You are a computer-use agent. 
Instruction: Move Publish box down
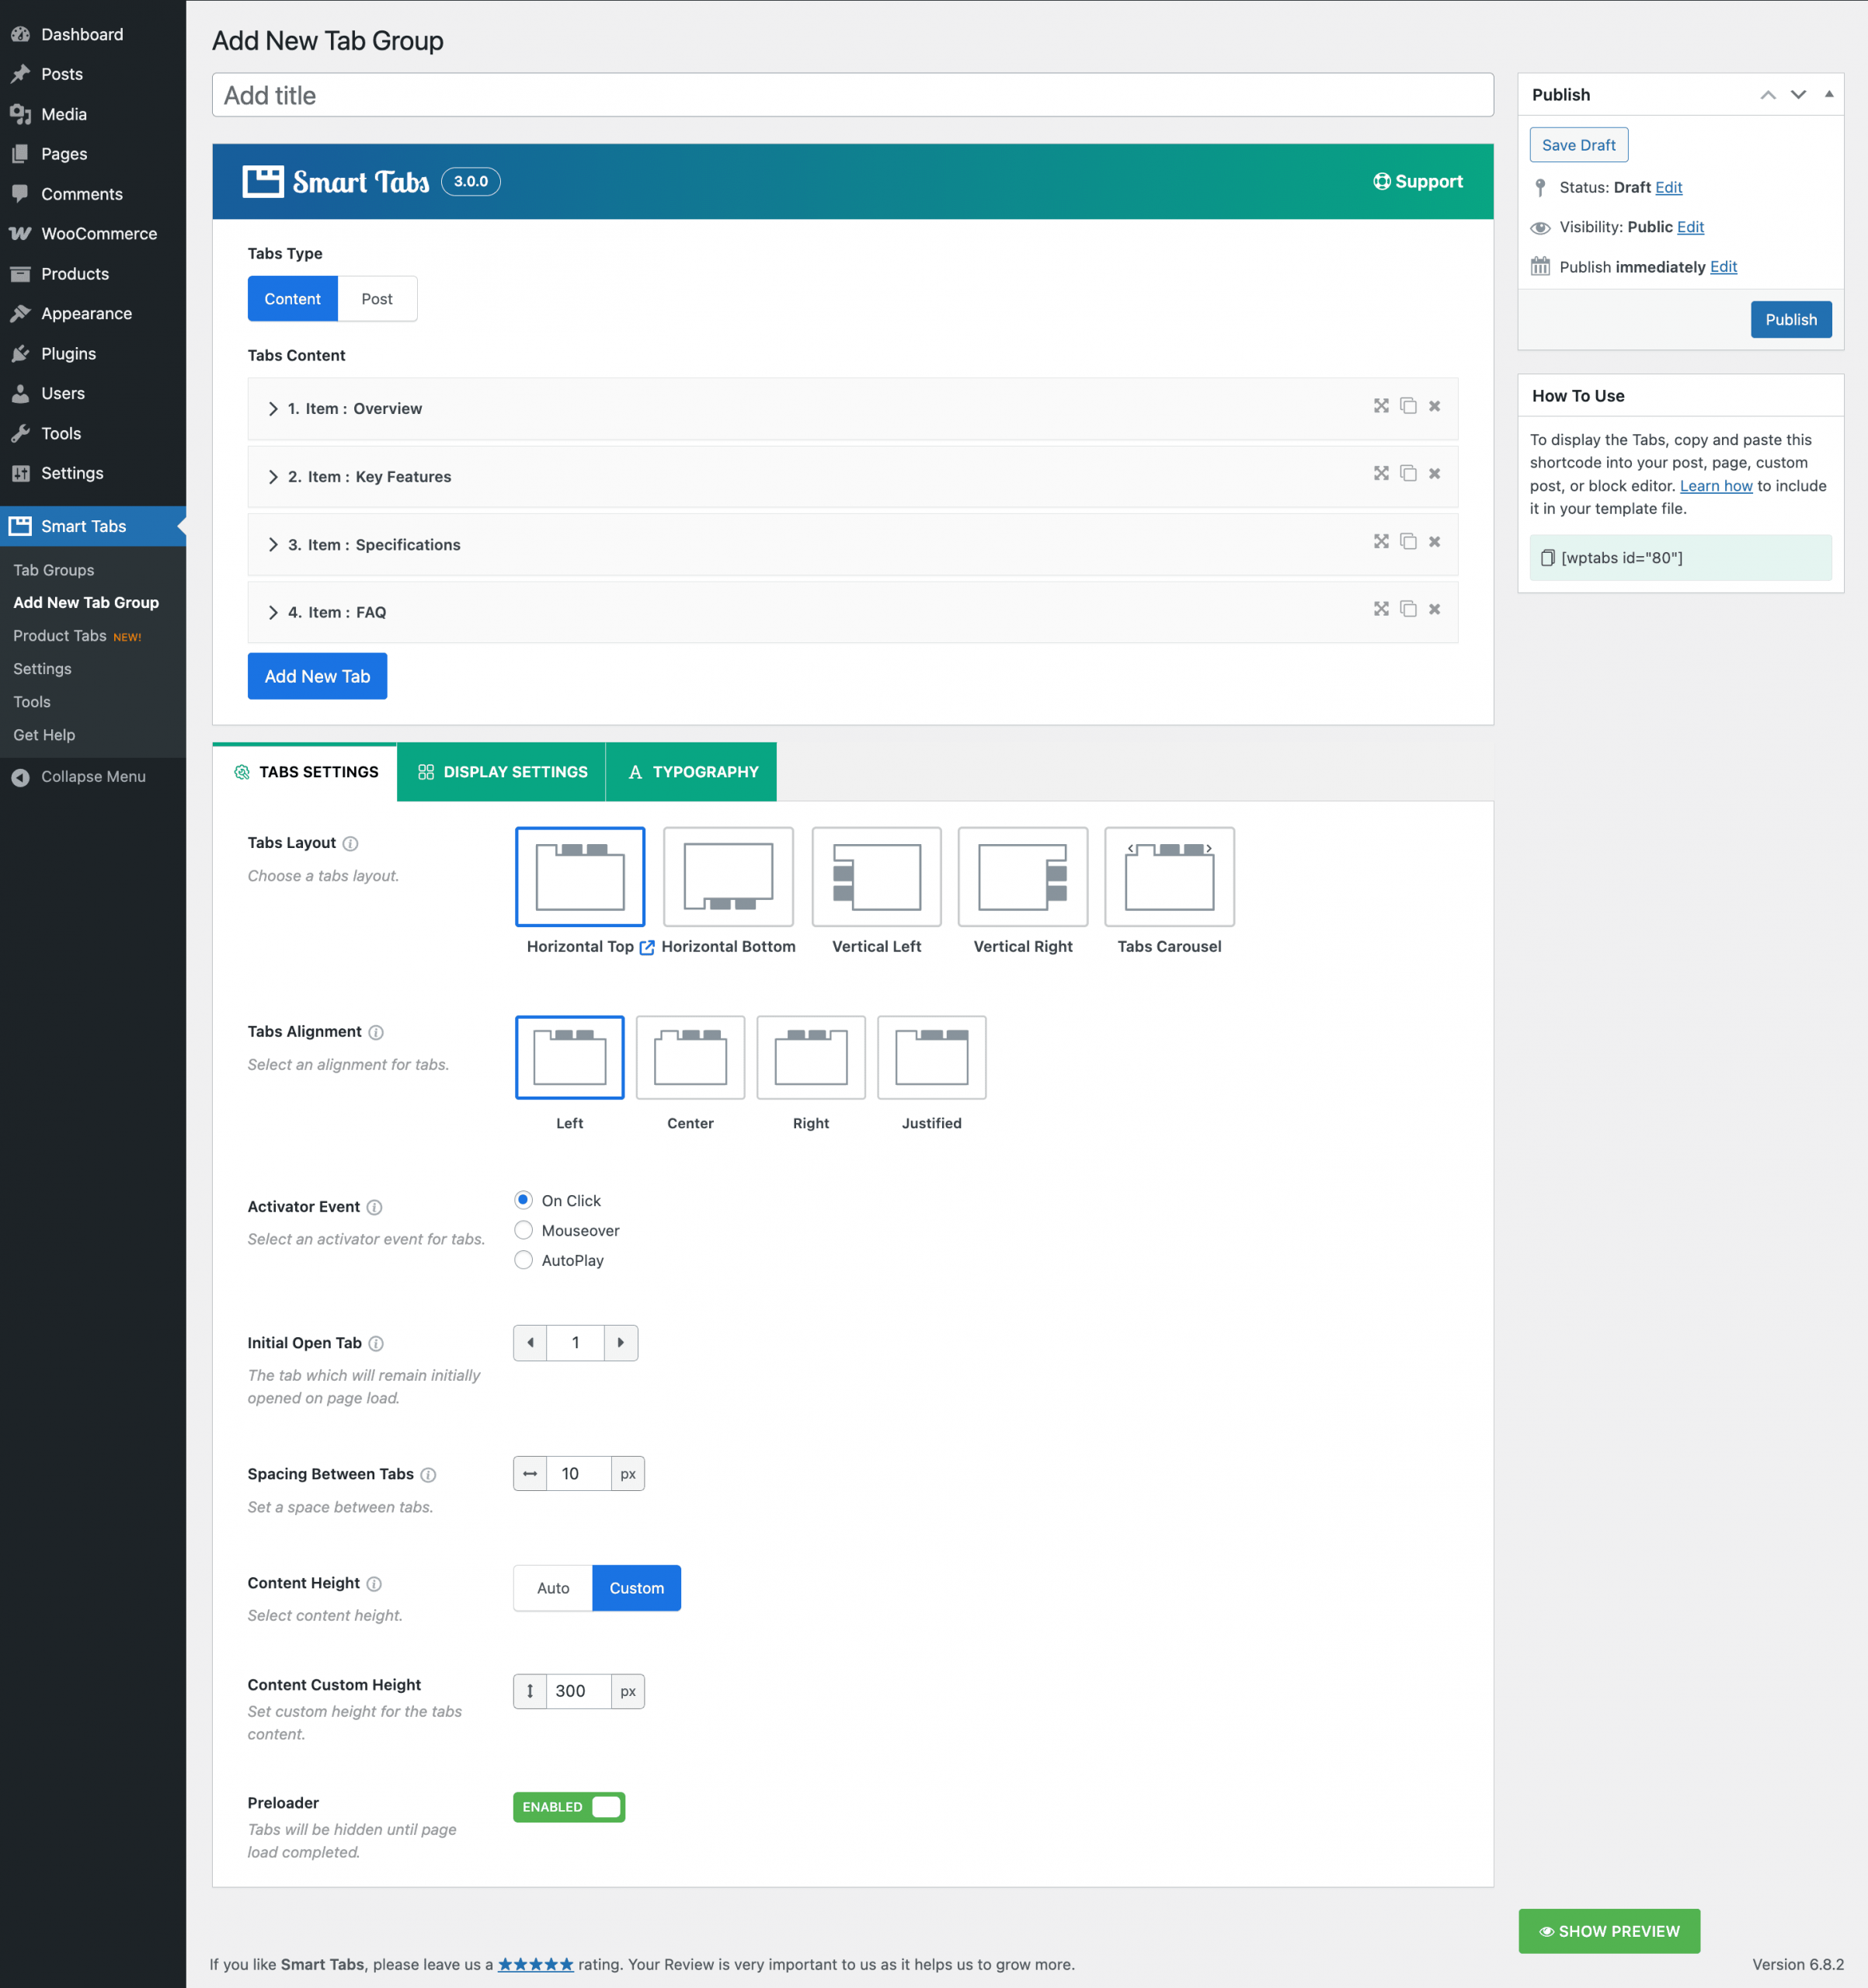point(1798,95)
